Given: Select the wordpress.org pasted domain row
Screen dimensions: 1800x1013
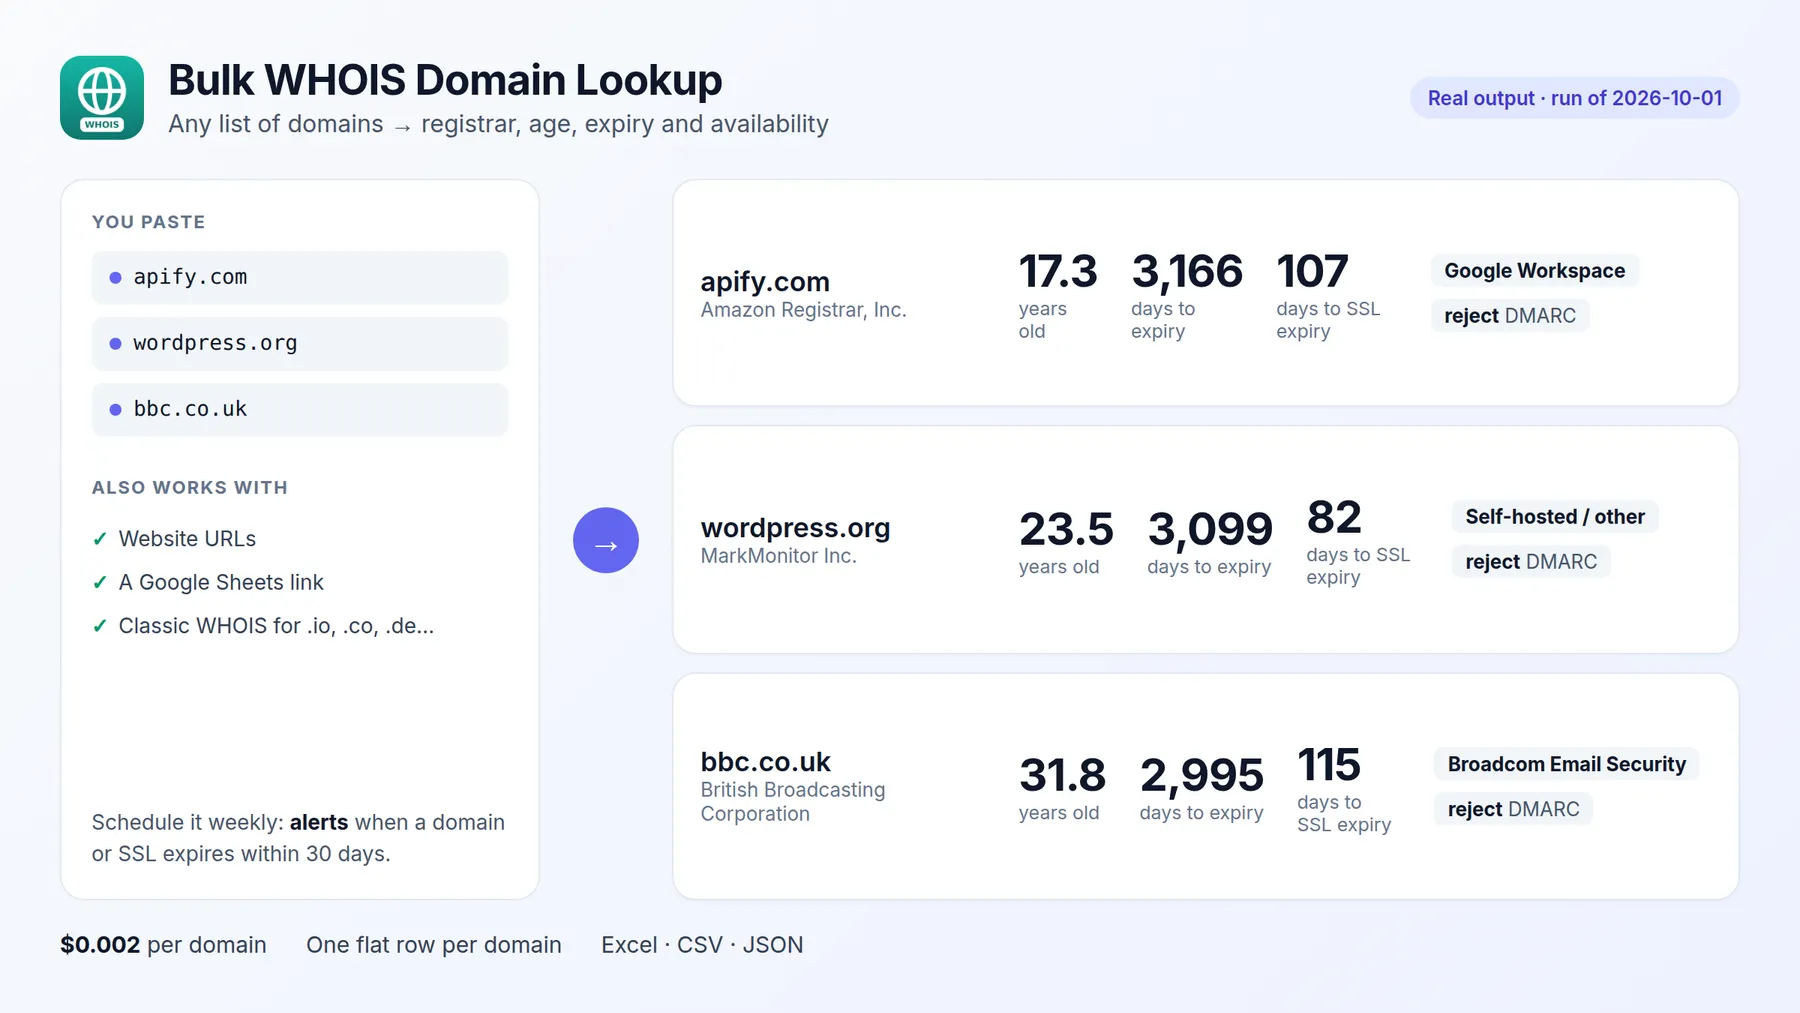Looking at the screenshot, I should [300, 343].
